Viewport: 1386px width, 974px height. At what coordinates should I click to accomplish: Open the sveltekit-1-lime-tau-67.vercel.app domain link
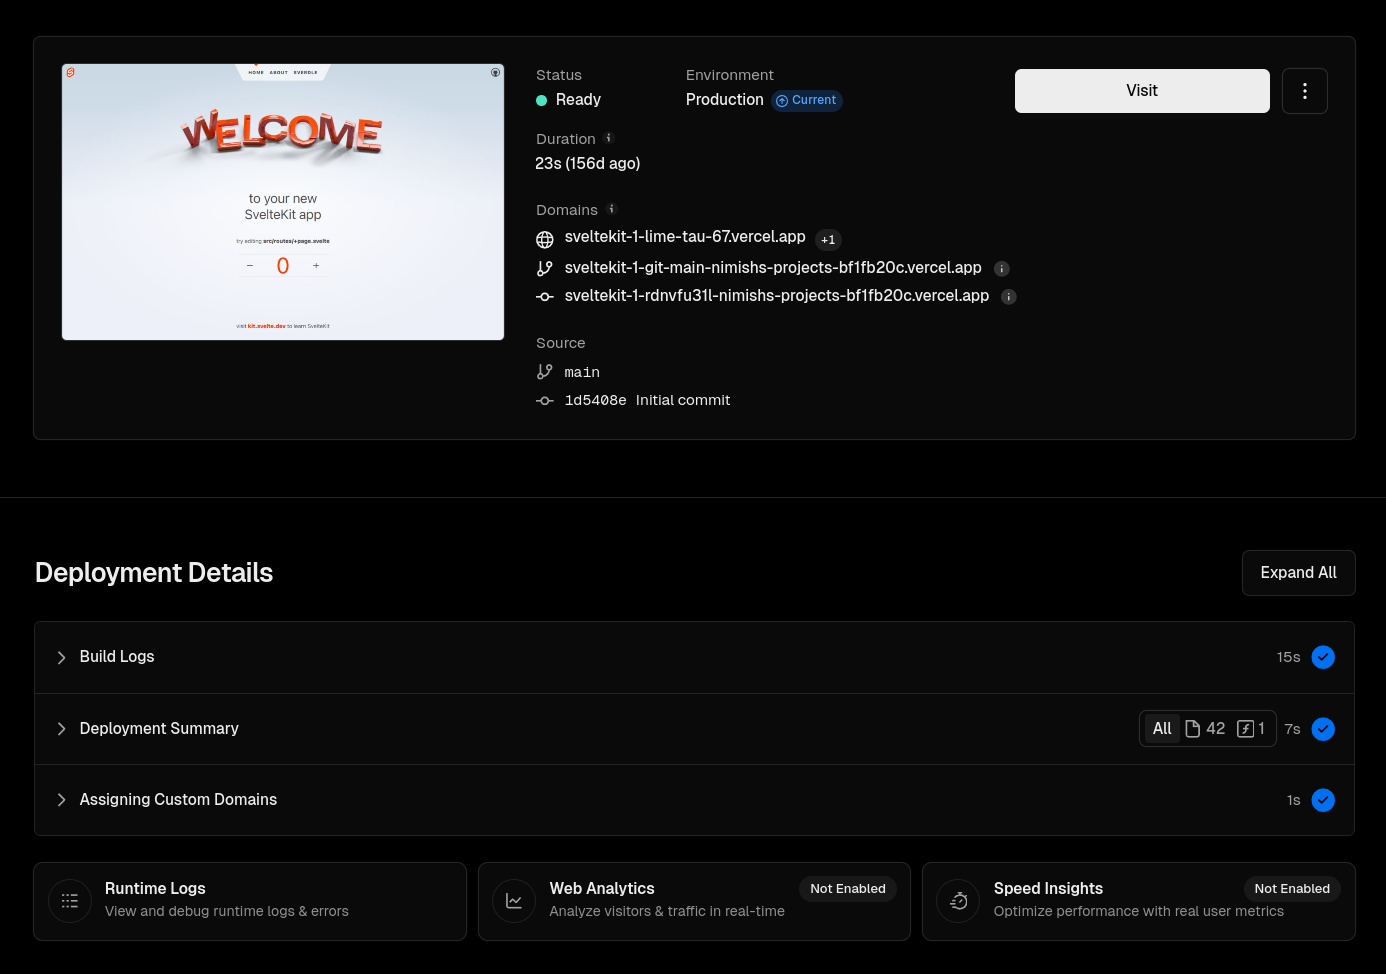(684, 237)
